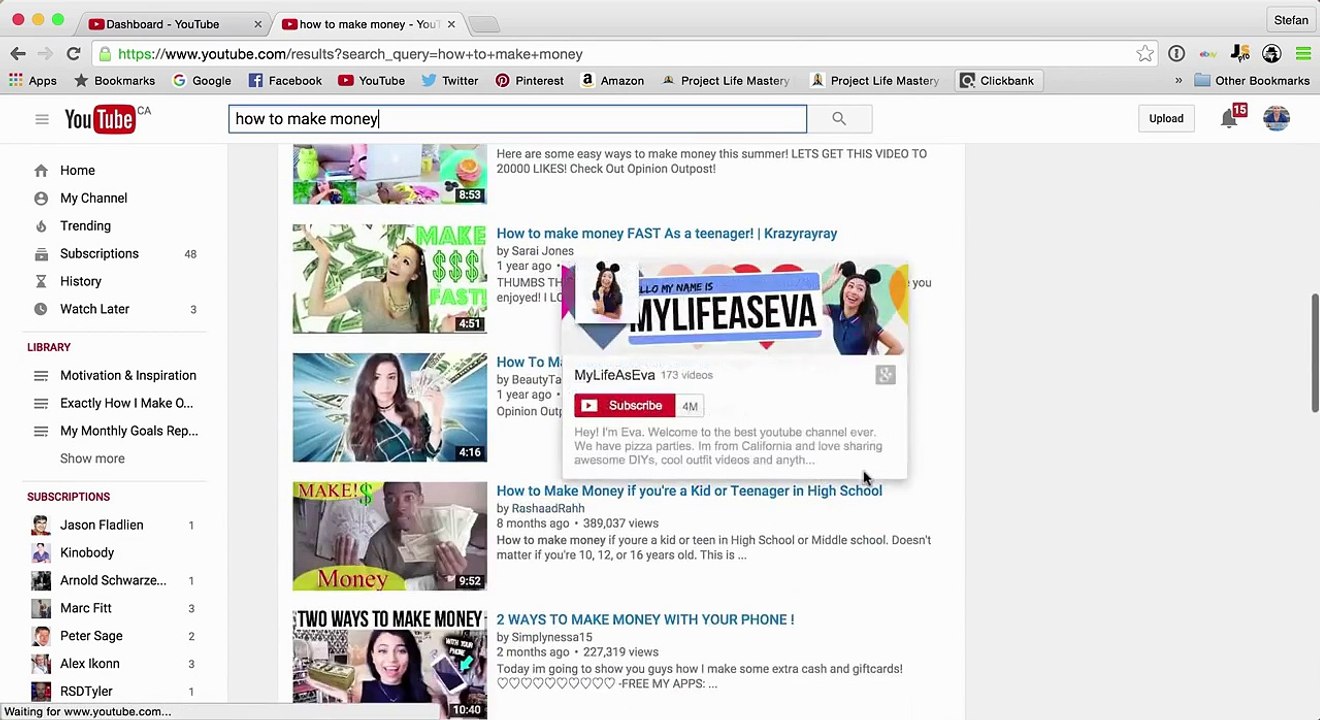
Task: Open the Other Bookmarks folder
Action: 1252,81
